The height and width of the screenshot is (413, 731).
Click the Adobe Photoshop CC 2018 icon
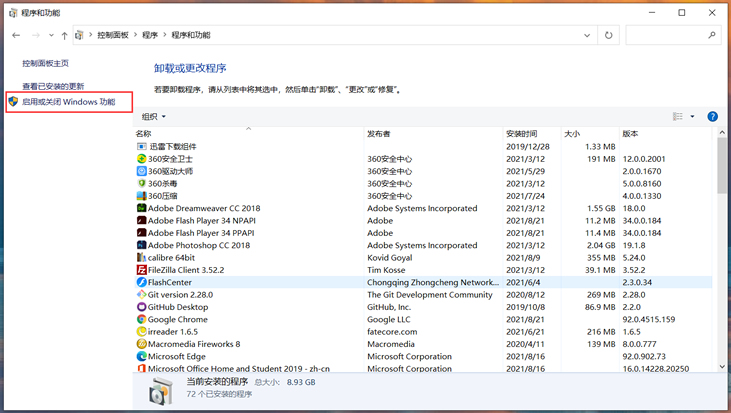142,245
